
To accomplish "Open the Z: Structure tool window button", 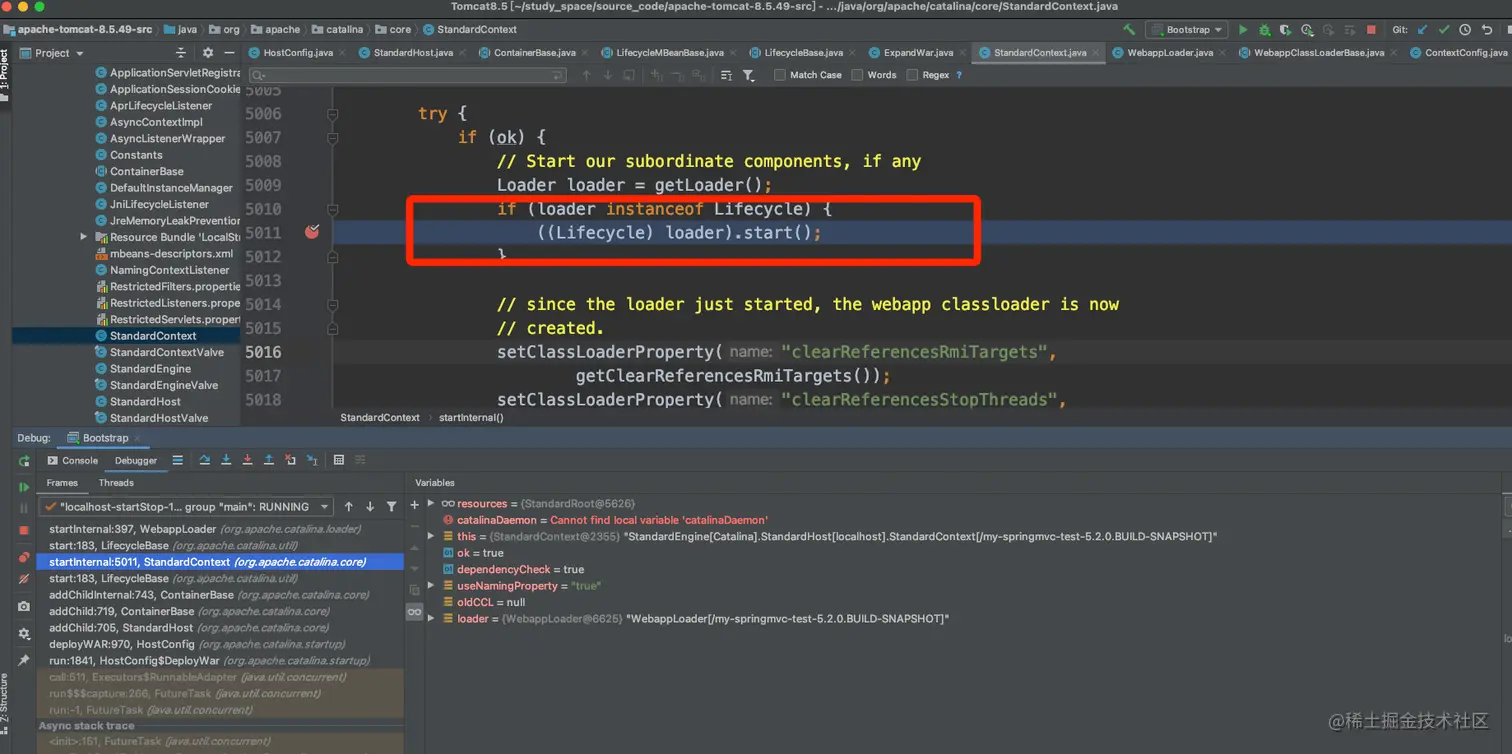I will click(5, 703).
